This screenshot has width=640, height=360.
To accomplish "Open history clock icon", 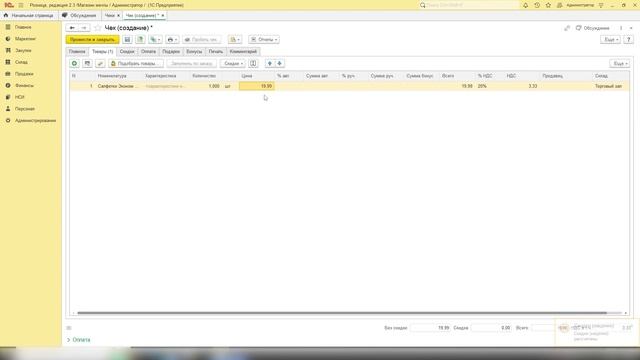I will tap(537, 5).
